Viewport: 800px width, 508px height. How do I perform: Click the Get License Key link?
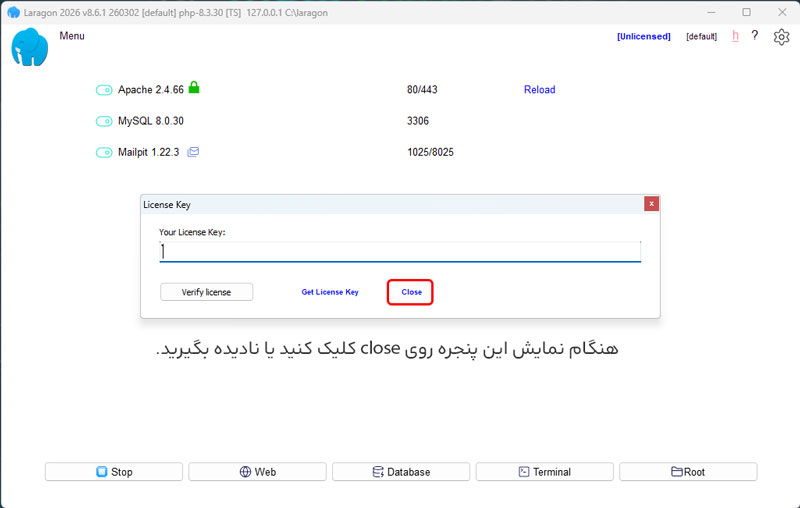330,292
